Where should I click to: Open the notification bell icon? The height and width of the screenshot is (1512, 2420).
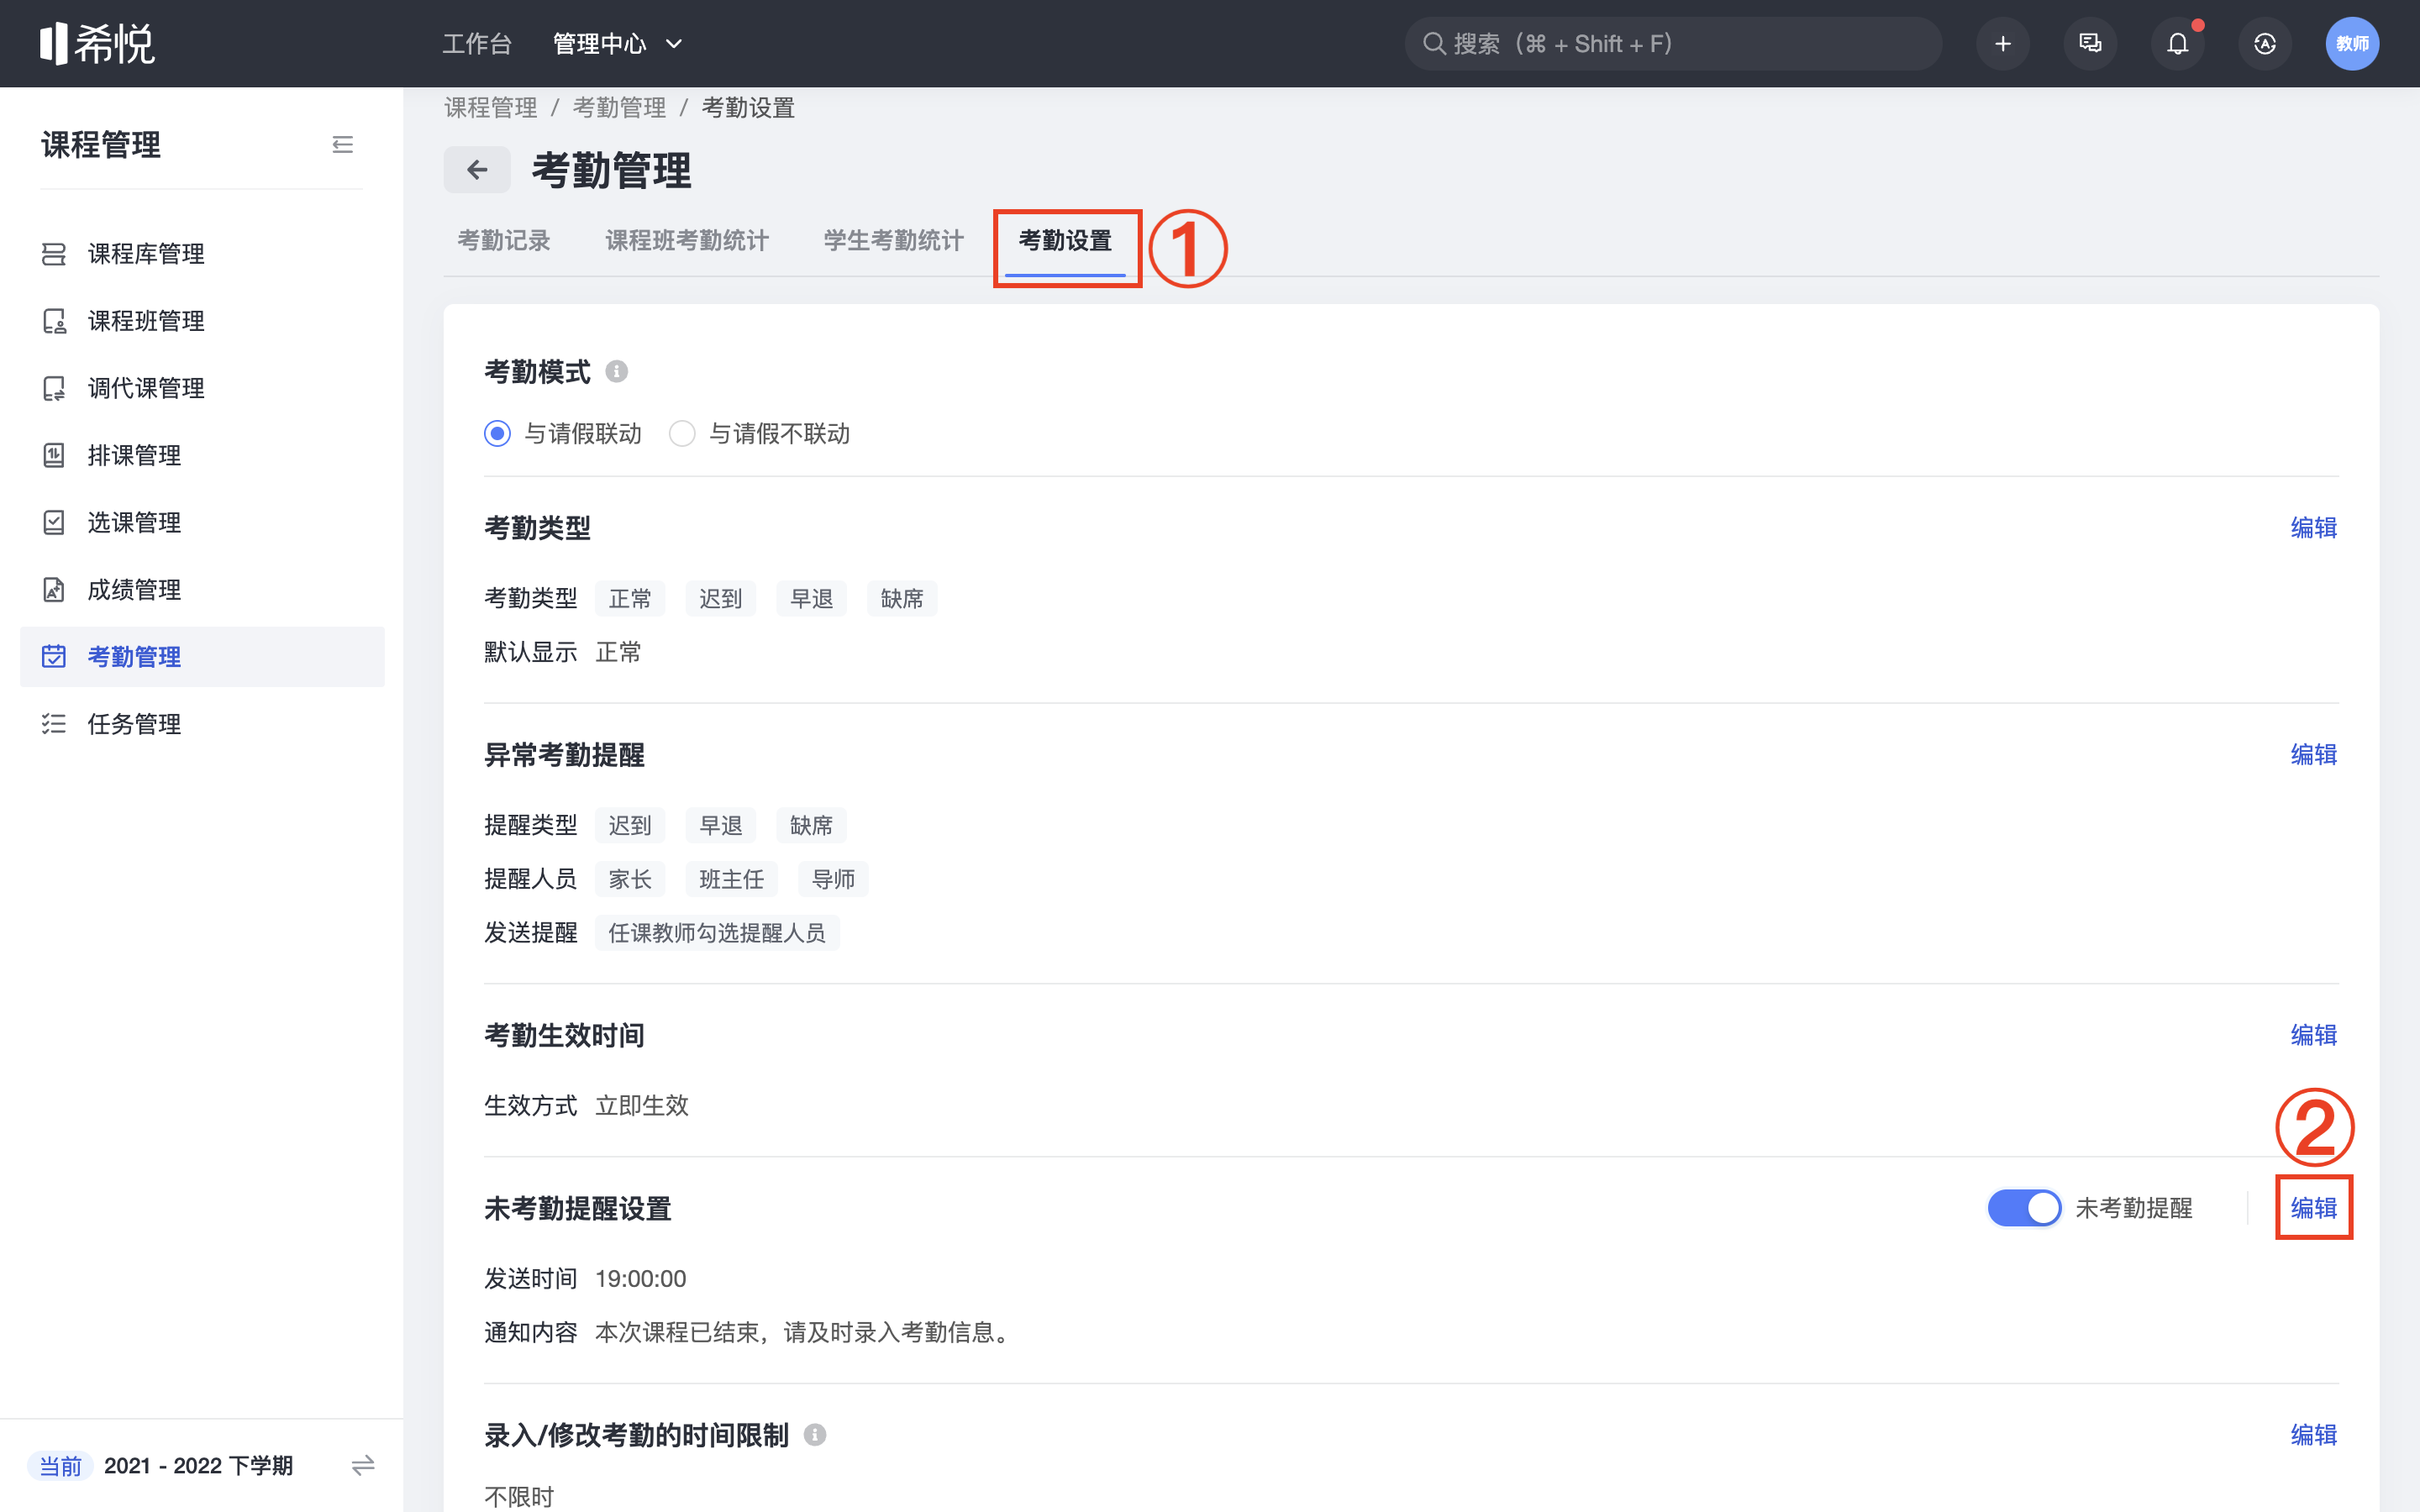pos(2177,44)
